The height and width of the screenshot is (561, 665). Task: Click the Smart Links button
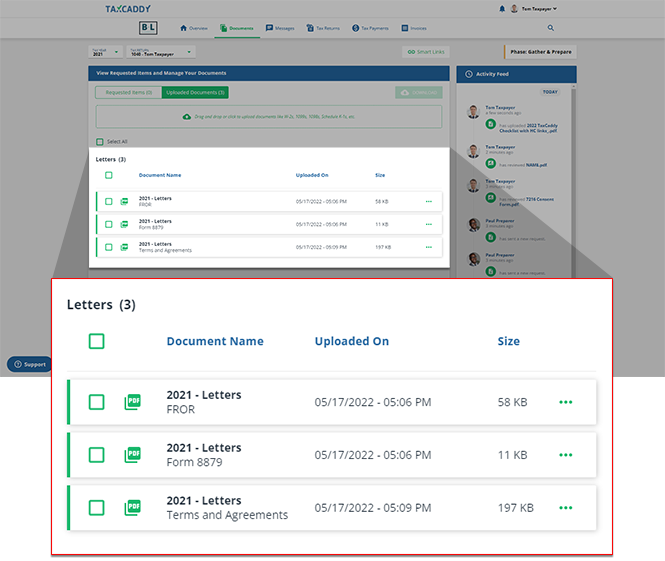[424, 52]
